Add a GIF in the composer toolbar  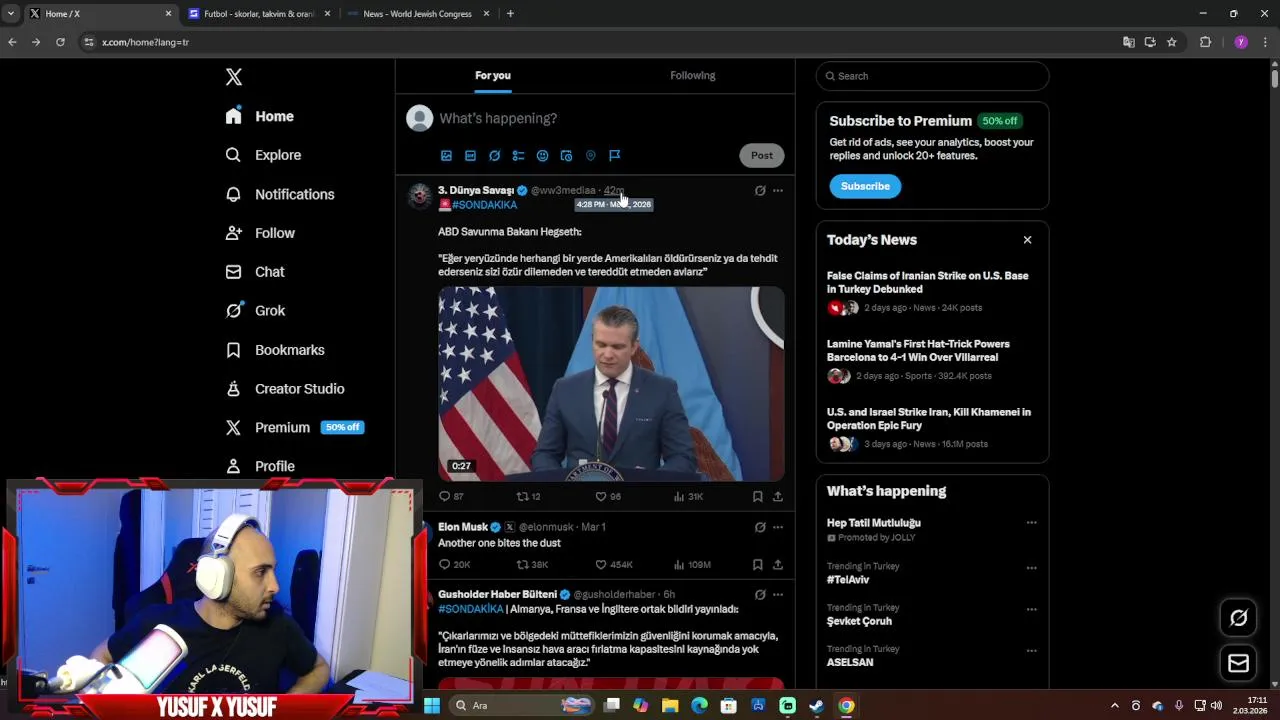click(x=470, y=156)
